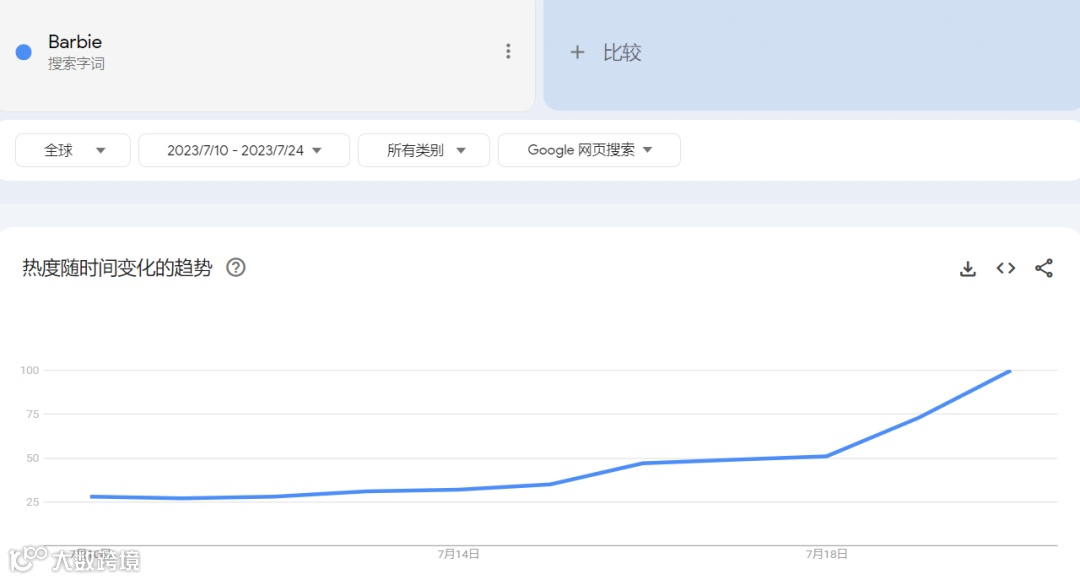1080x580 pixels.
Task: Click the blue Barbie color dot
Action: tap(23, 52)
